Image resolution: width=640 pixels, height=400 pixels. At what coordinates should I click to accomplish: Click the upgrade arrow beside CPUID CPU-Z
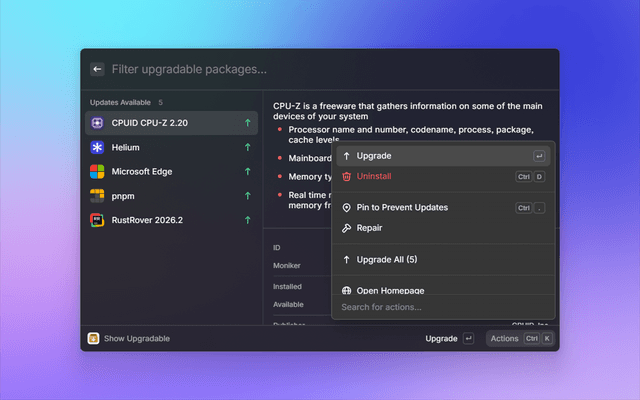pos(247,123)
